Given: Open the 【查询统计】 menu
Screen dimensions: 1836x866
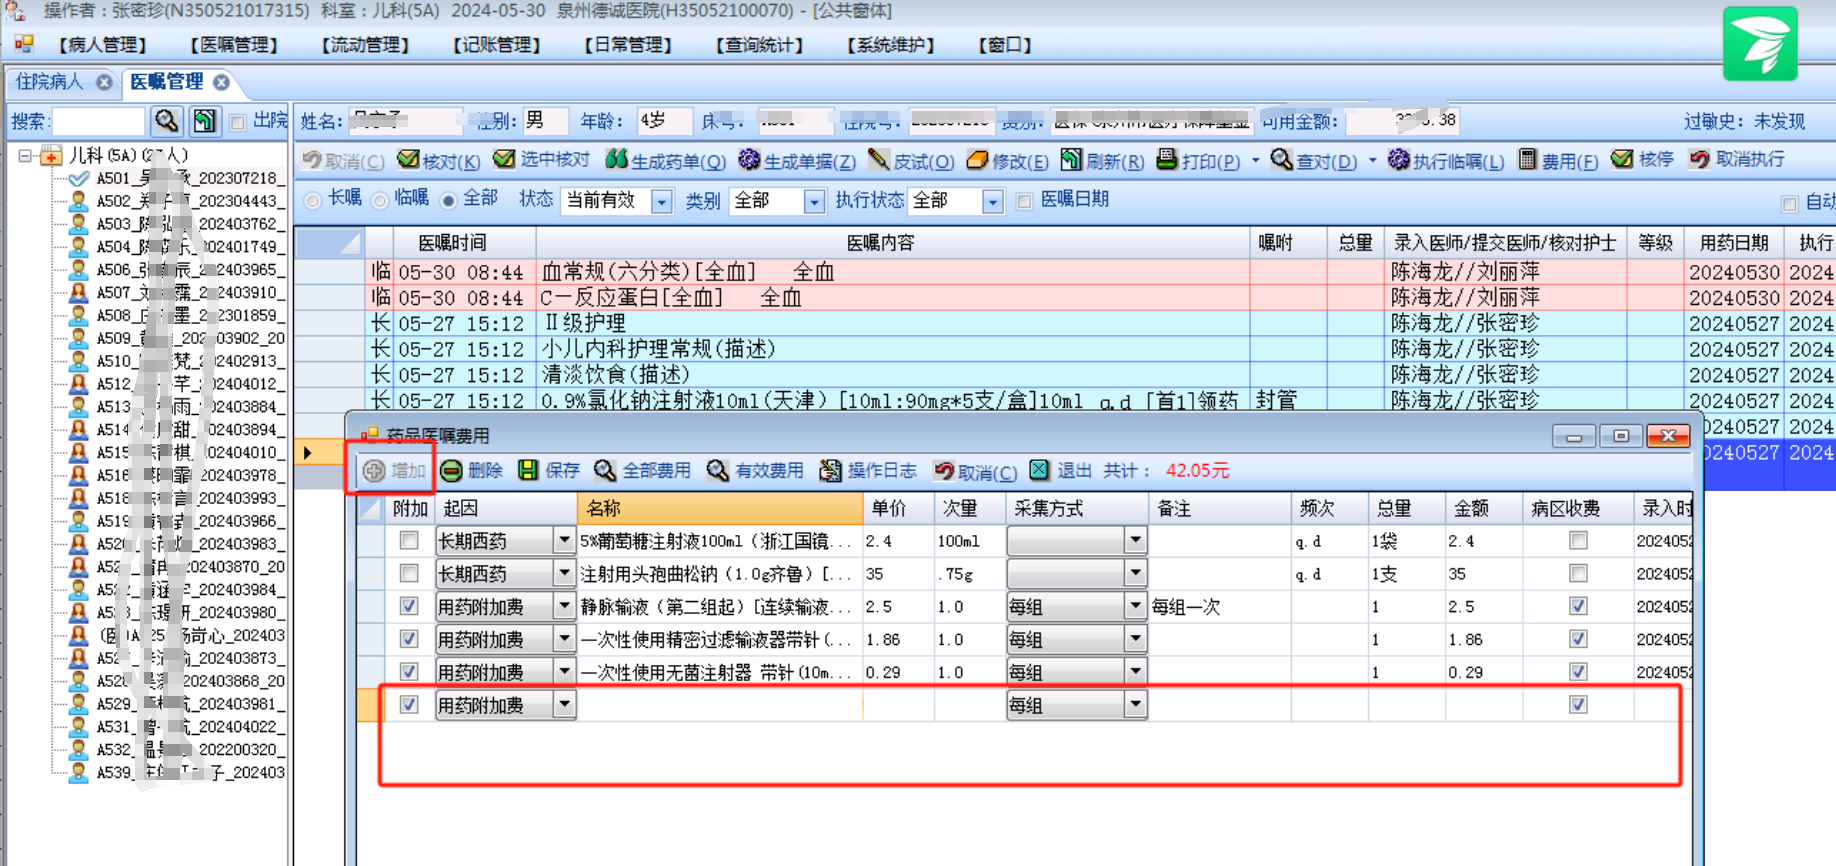Looking at the screenshot, I should coord(760,45).
